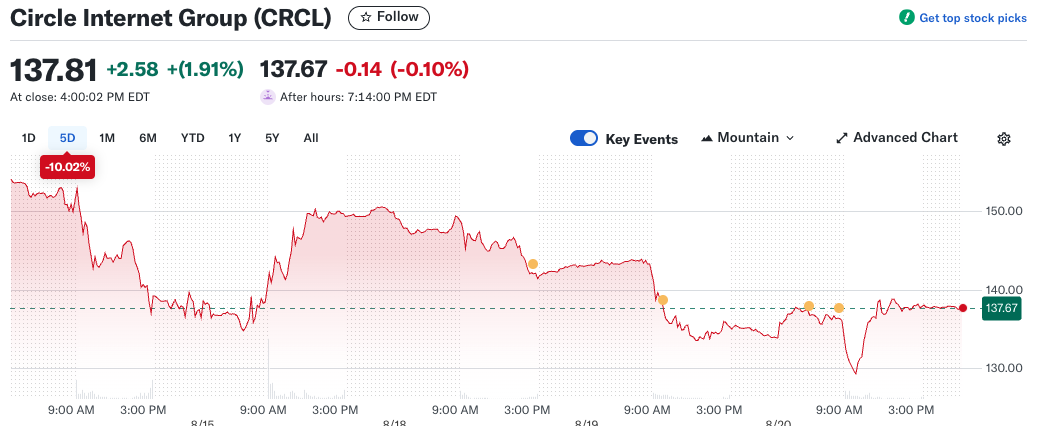Click the after hours moon icon
This screenshot has height=426, width=1048.
click(x=267, y=97)
